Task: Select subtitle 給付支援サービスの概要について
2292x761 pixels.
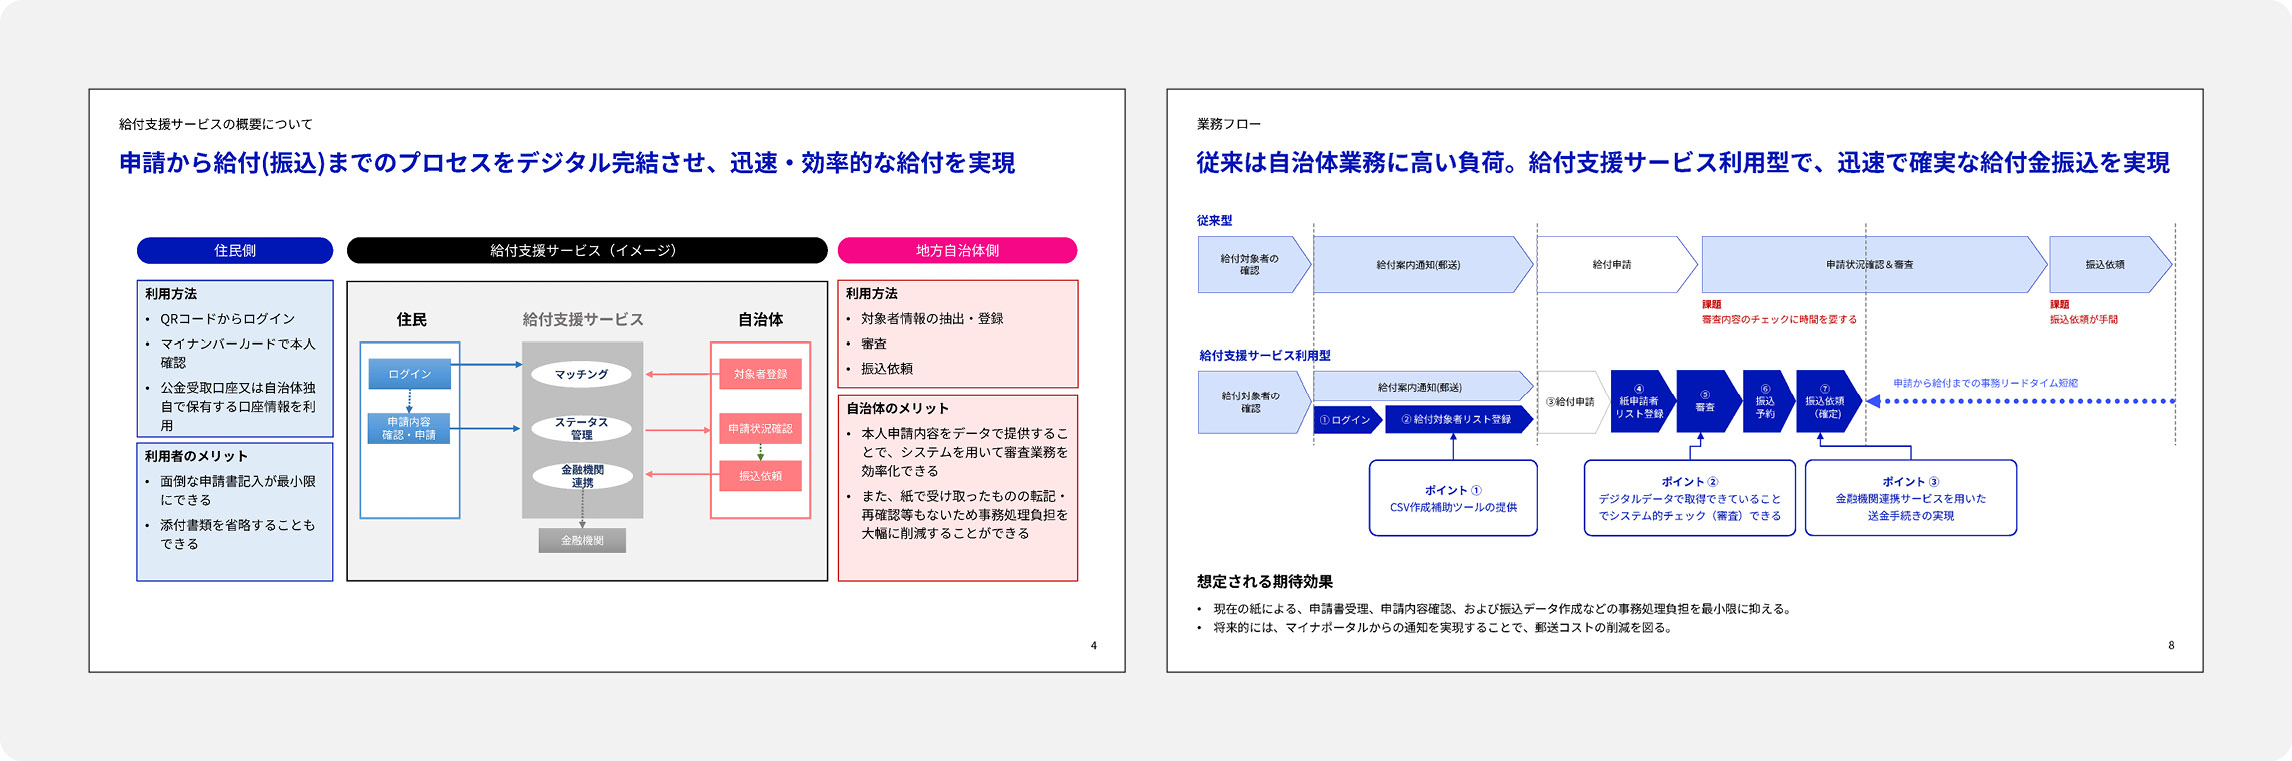Action: (x=216, y=124)
